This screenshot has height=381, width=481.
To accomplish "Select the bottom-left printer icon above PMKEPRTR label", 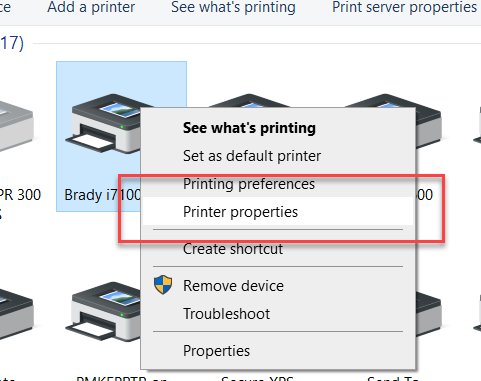I will tap(103, 312).
